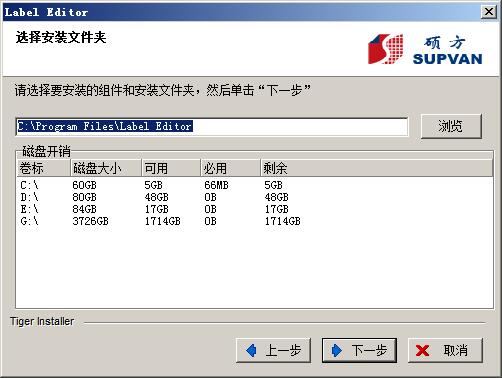Click the 80GB disk size value
This screenshot has width=502, height=378.
[84, 197]
